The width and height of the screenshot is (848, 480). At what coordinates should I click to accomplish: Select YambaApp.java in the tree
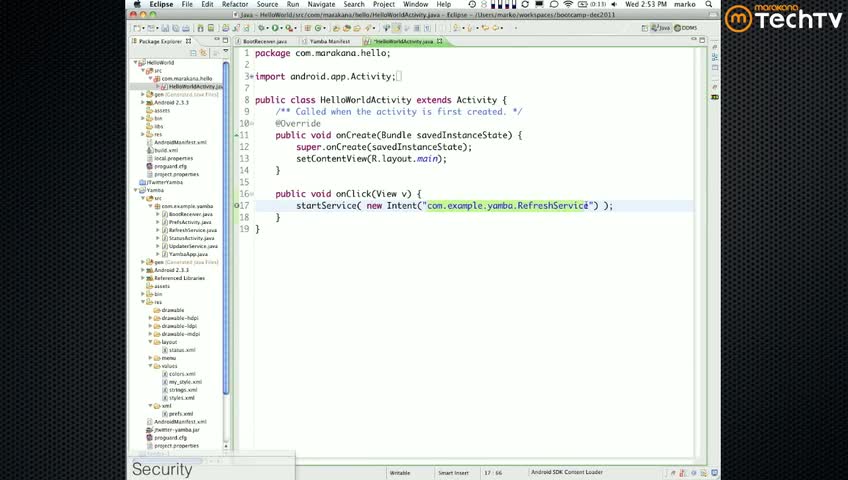click(x=184, y=254)
